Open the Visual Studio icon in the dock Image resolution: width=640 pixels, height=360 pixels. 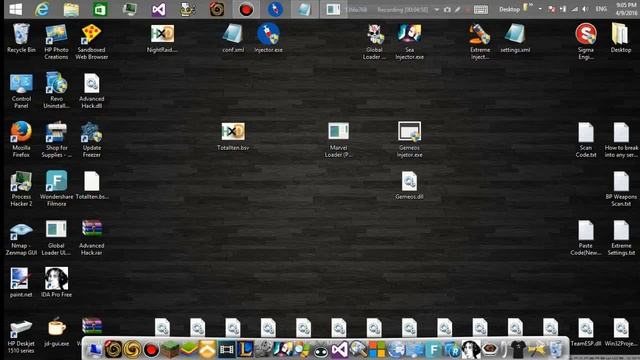click(x=339, y=349)
